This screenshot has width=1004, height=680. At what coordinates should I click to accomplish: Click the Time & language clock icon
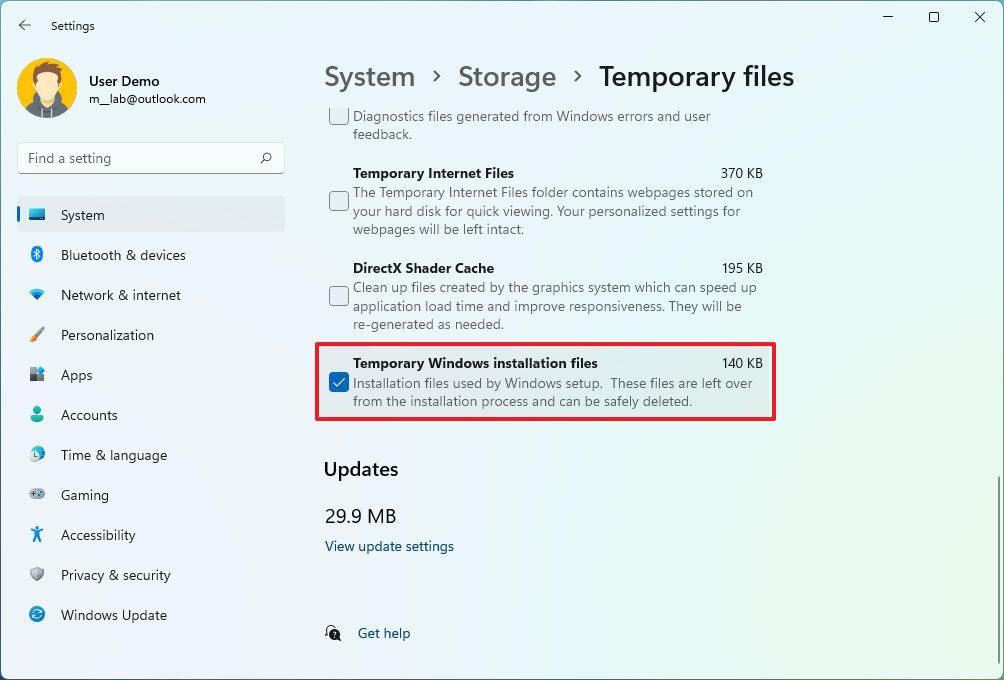tap(36, 455)
